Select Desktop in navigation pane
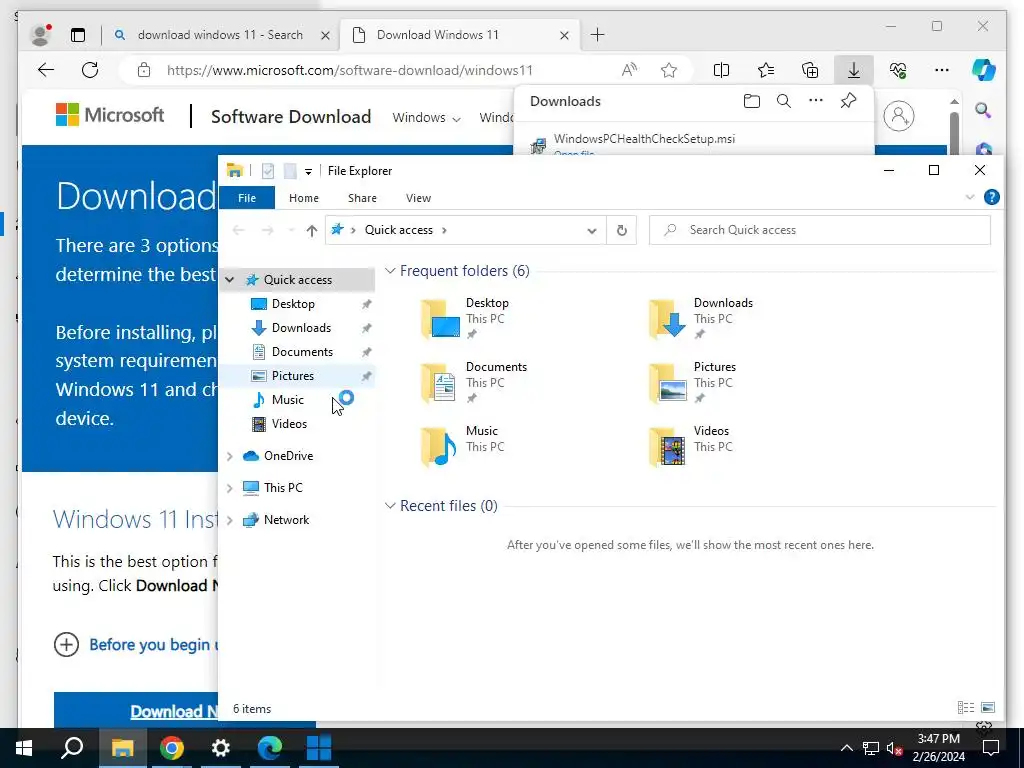This screenshot has width=1024, height=768. 293,304
